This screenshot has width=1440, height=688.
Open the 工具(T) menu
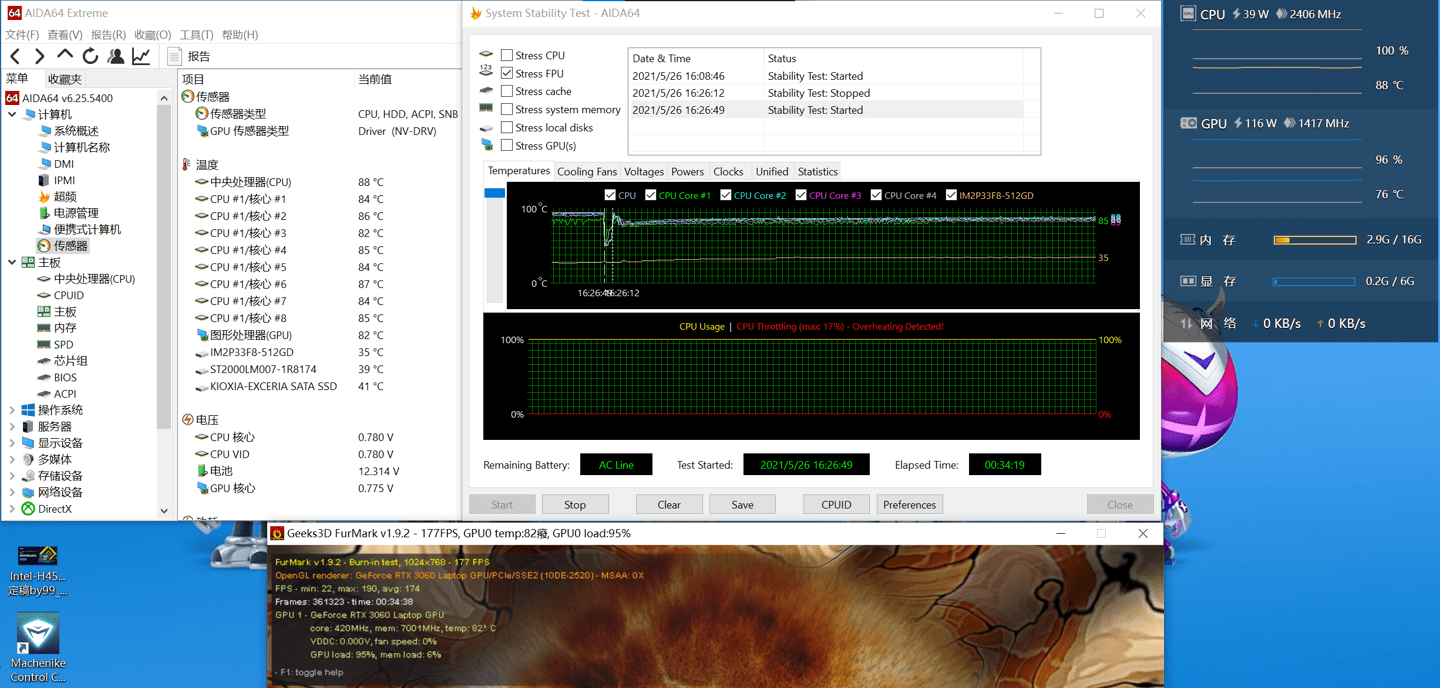tap(197, 35)
